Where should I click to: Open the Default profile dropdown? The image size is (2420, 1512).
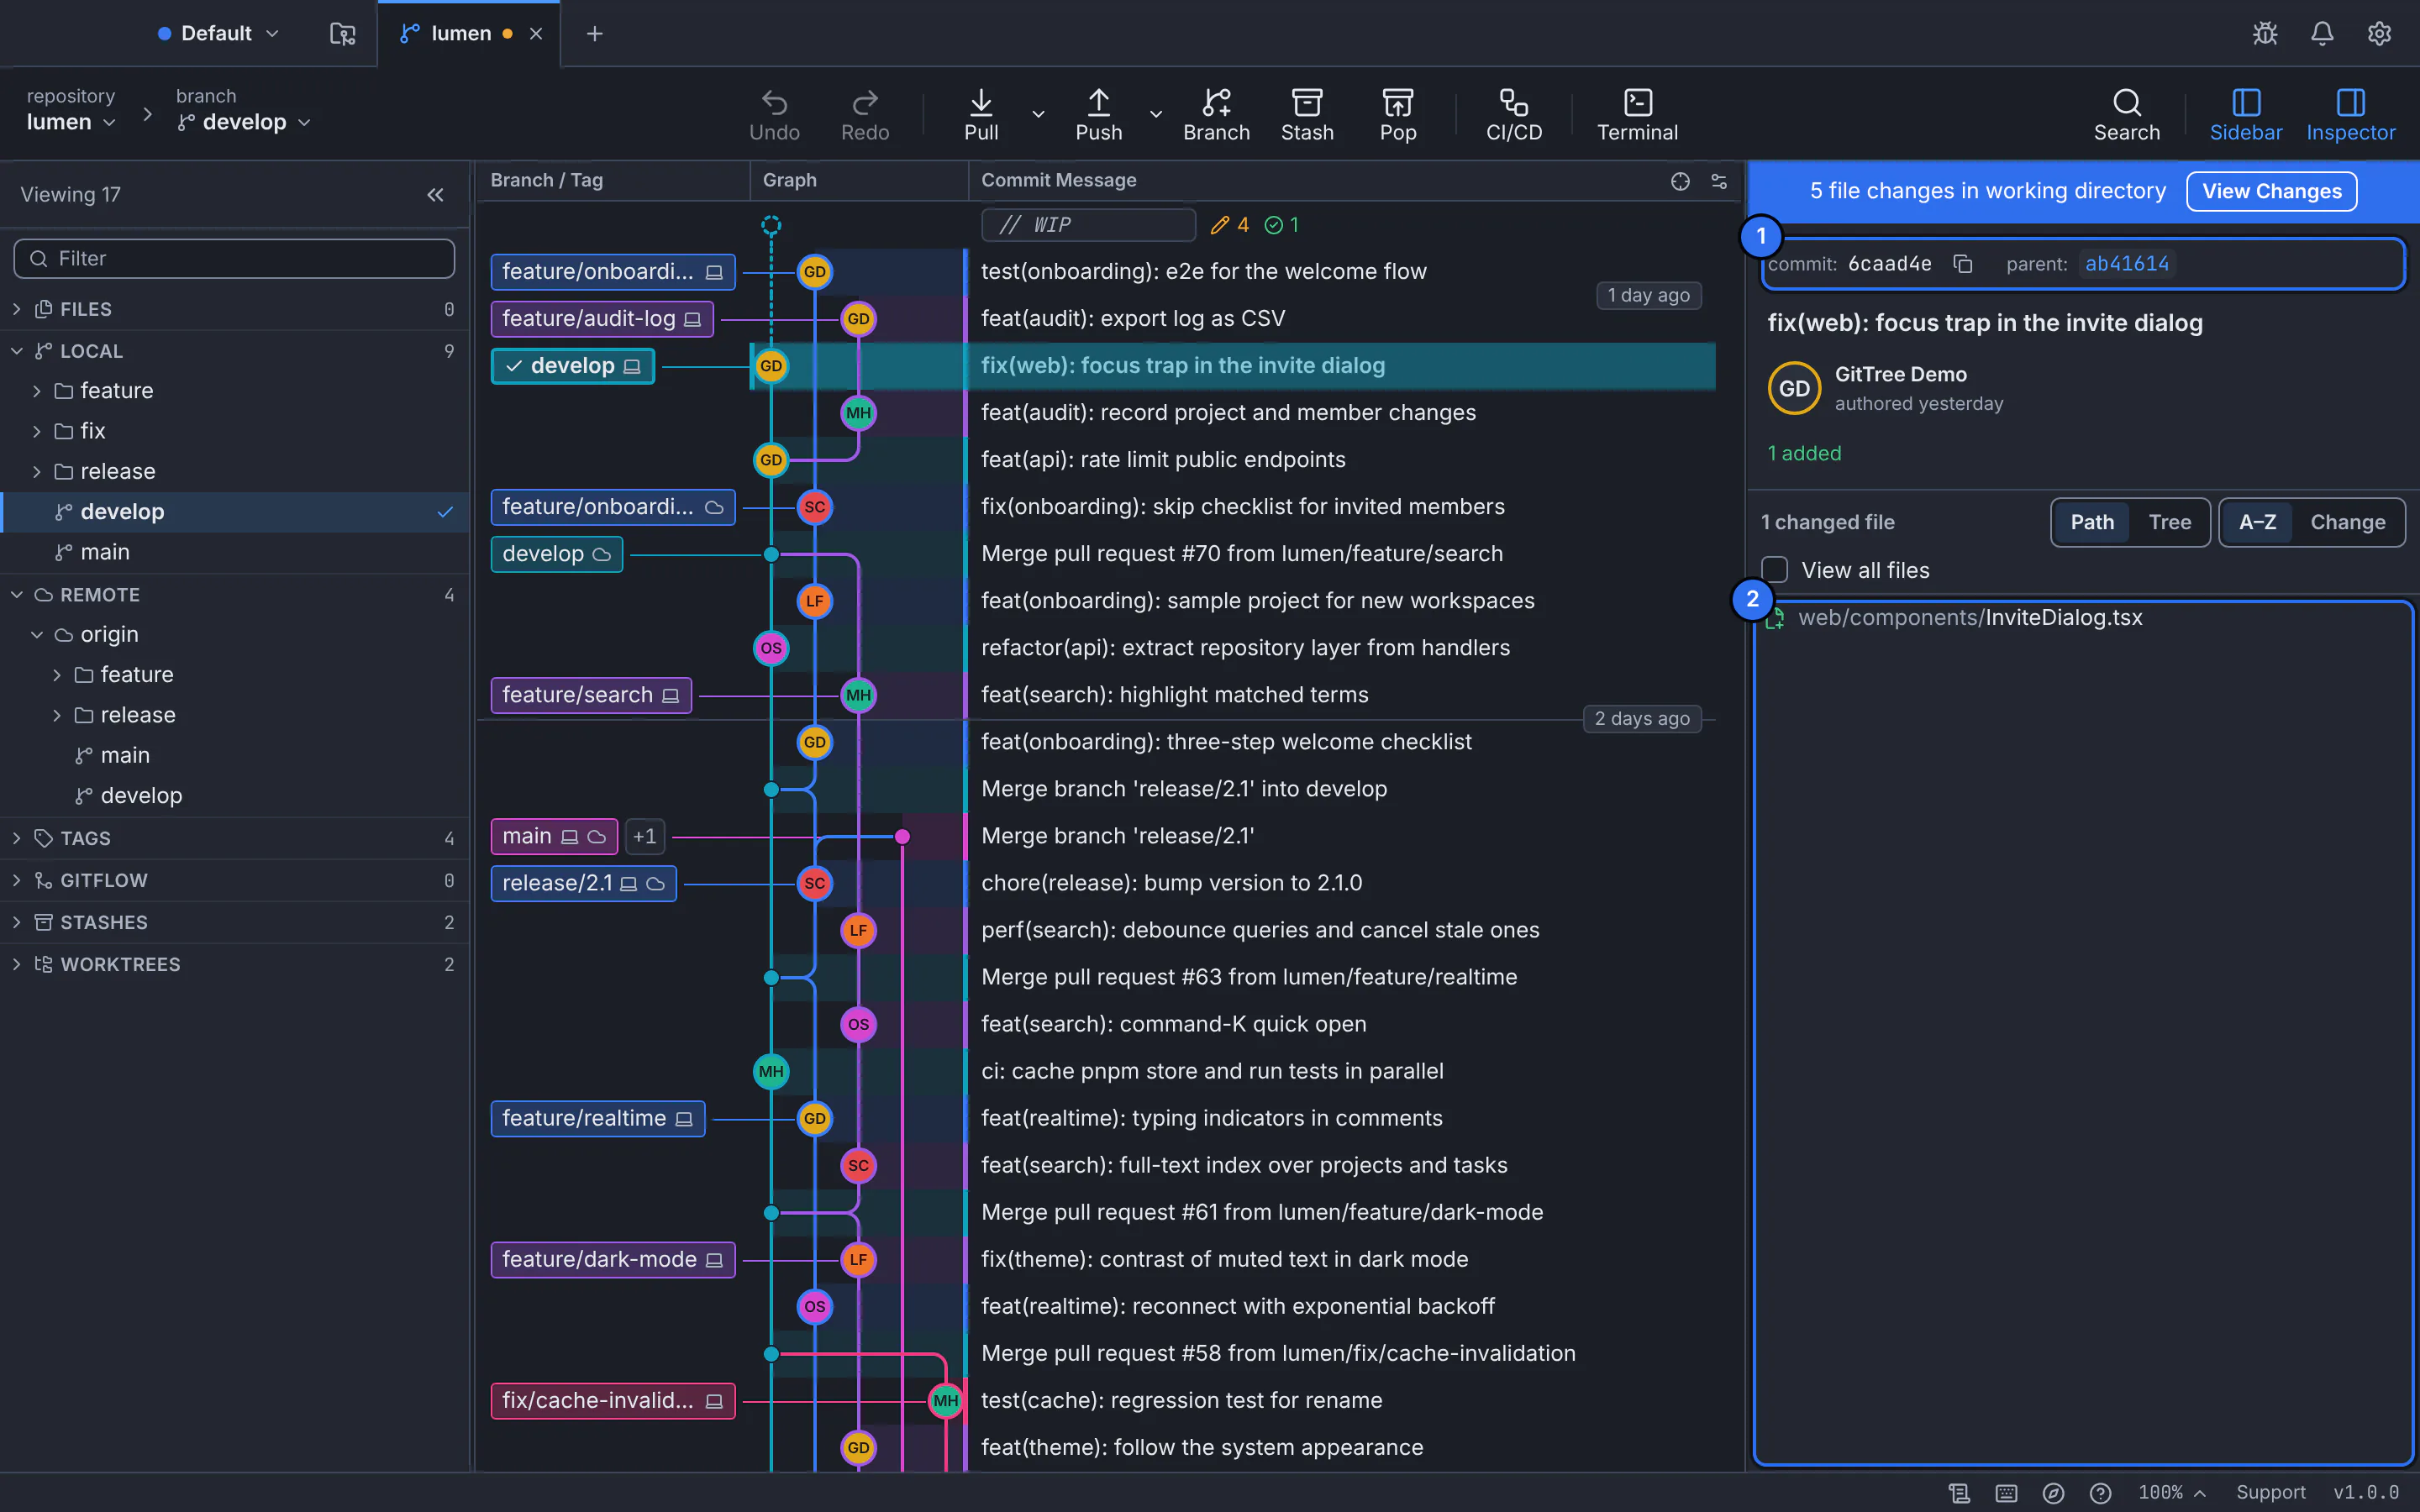click(218, 33)
